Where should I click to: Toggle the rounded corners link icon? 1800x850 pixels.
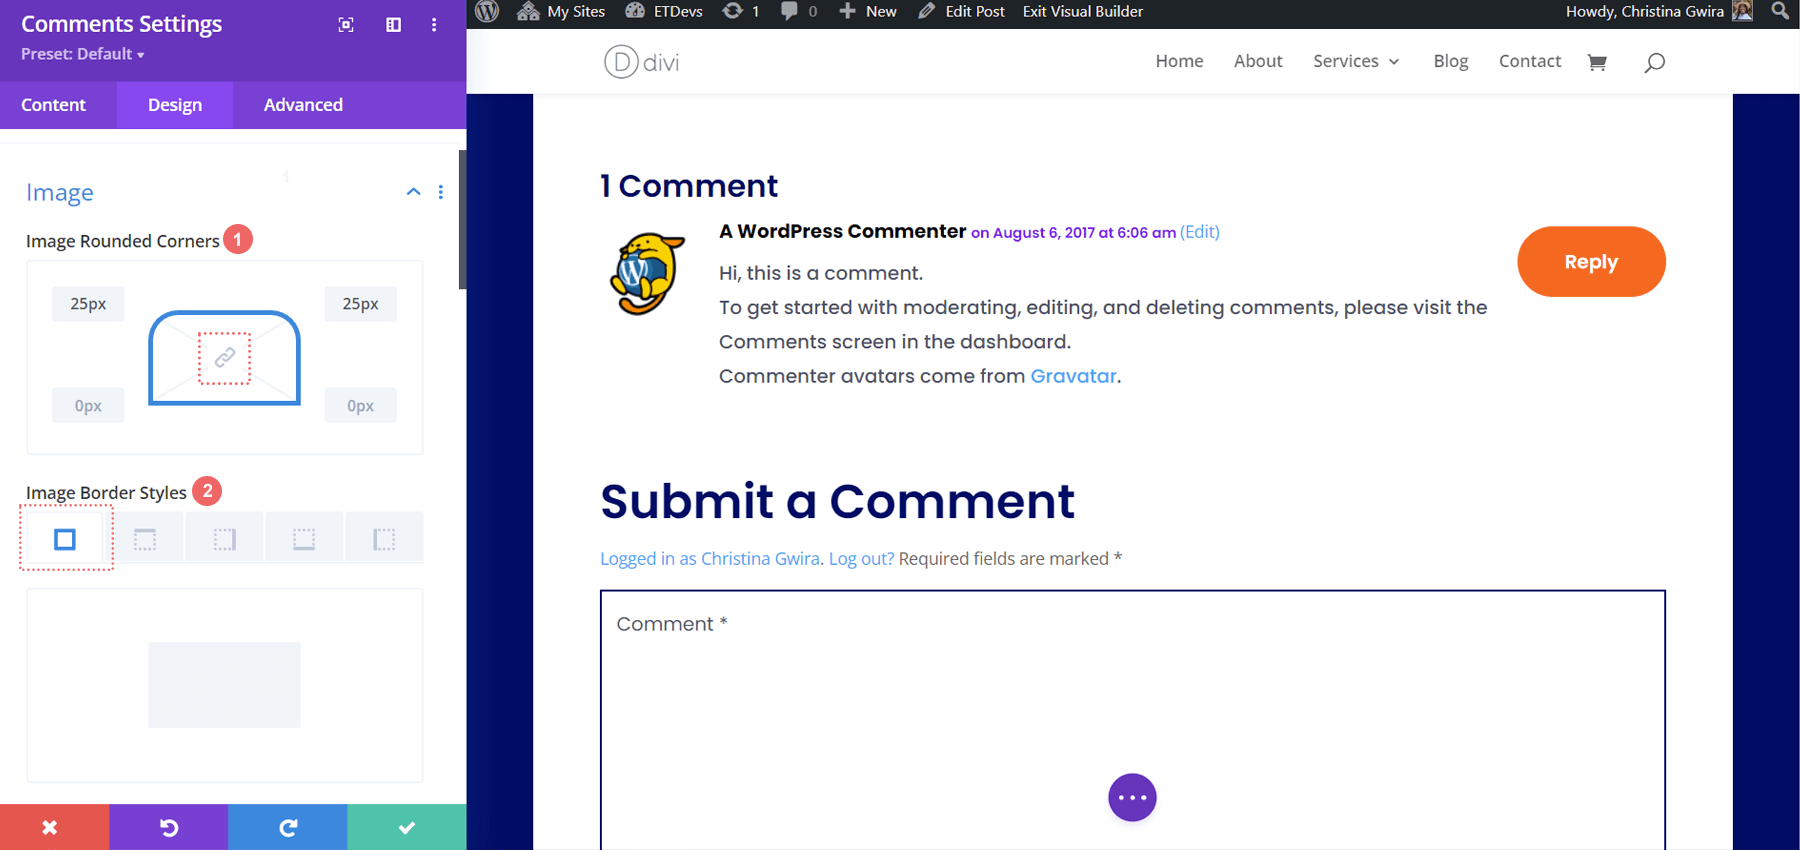click(224, 357)
